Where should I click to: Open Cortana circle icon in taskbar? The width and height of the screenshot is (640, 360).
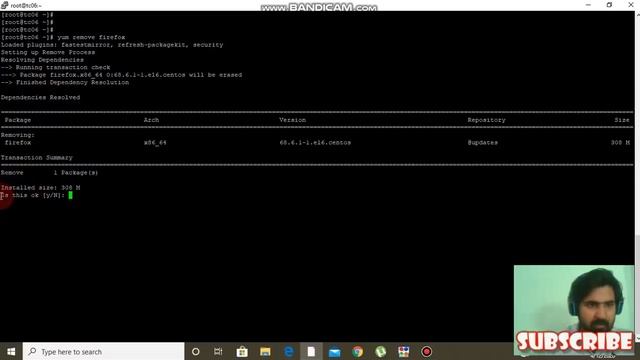point(196,351)
